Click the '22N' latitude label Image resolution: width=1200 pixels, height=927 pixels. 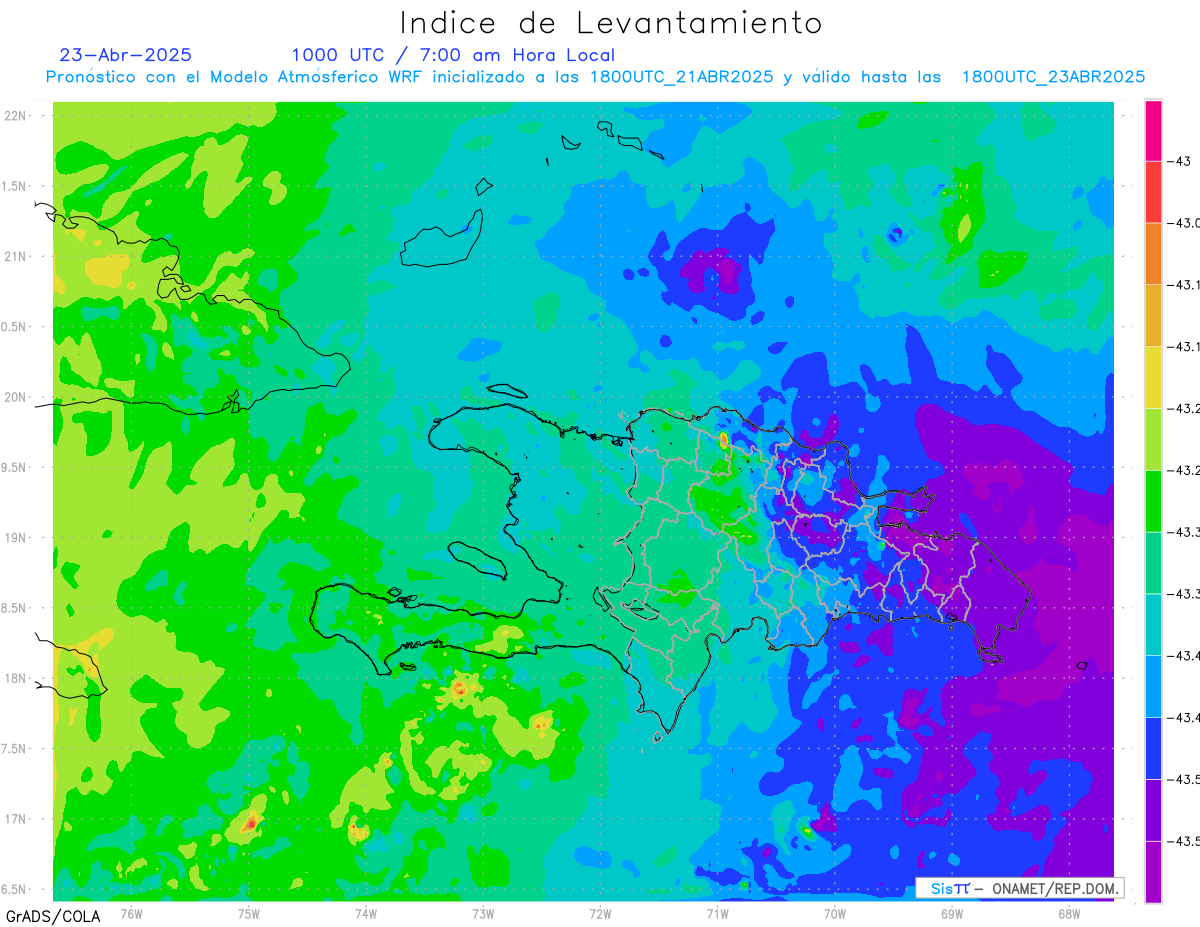point(17,115)
